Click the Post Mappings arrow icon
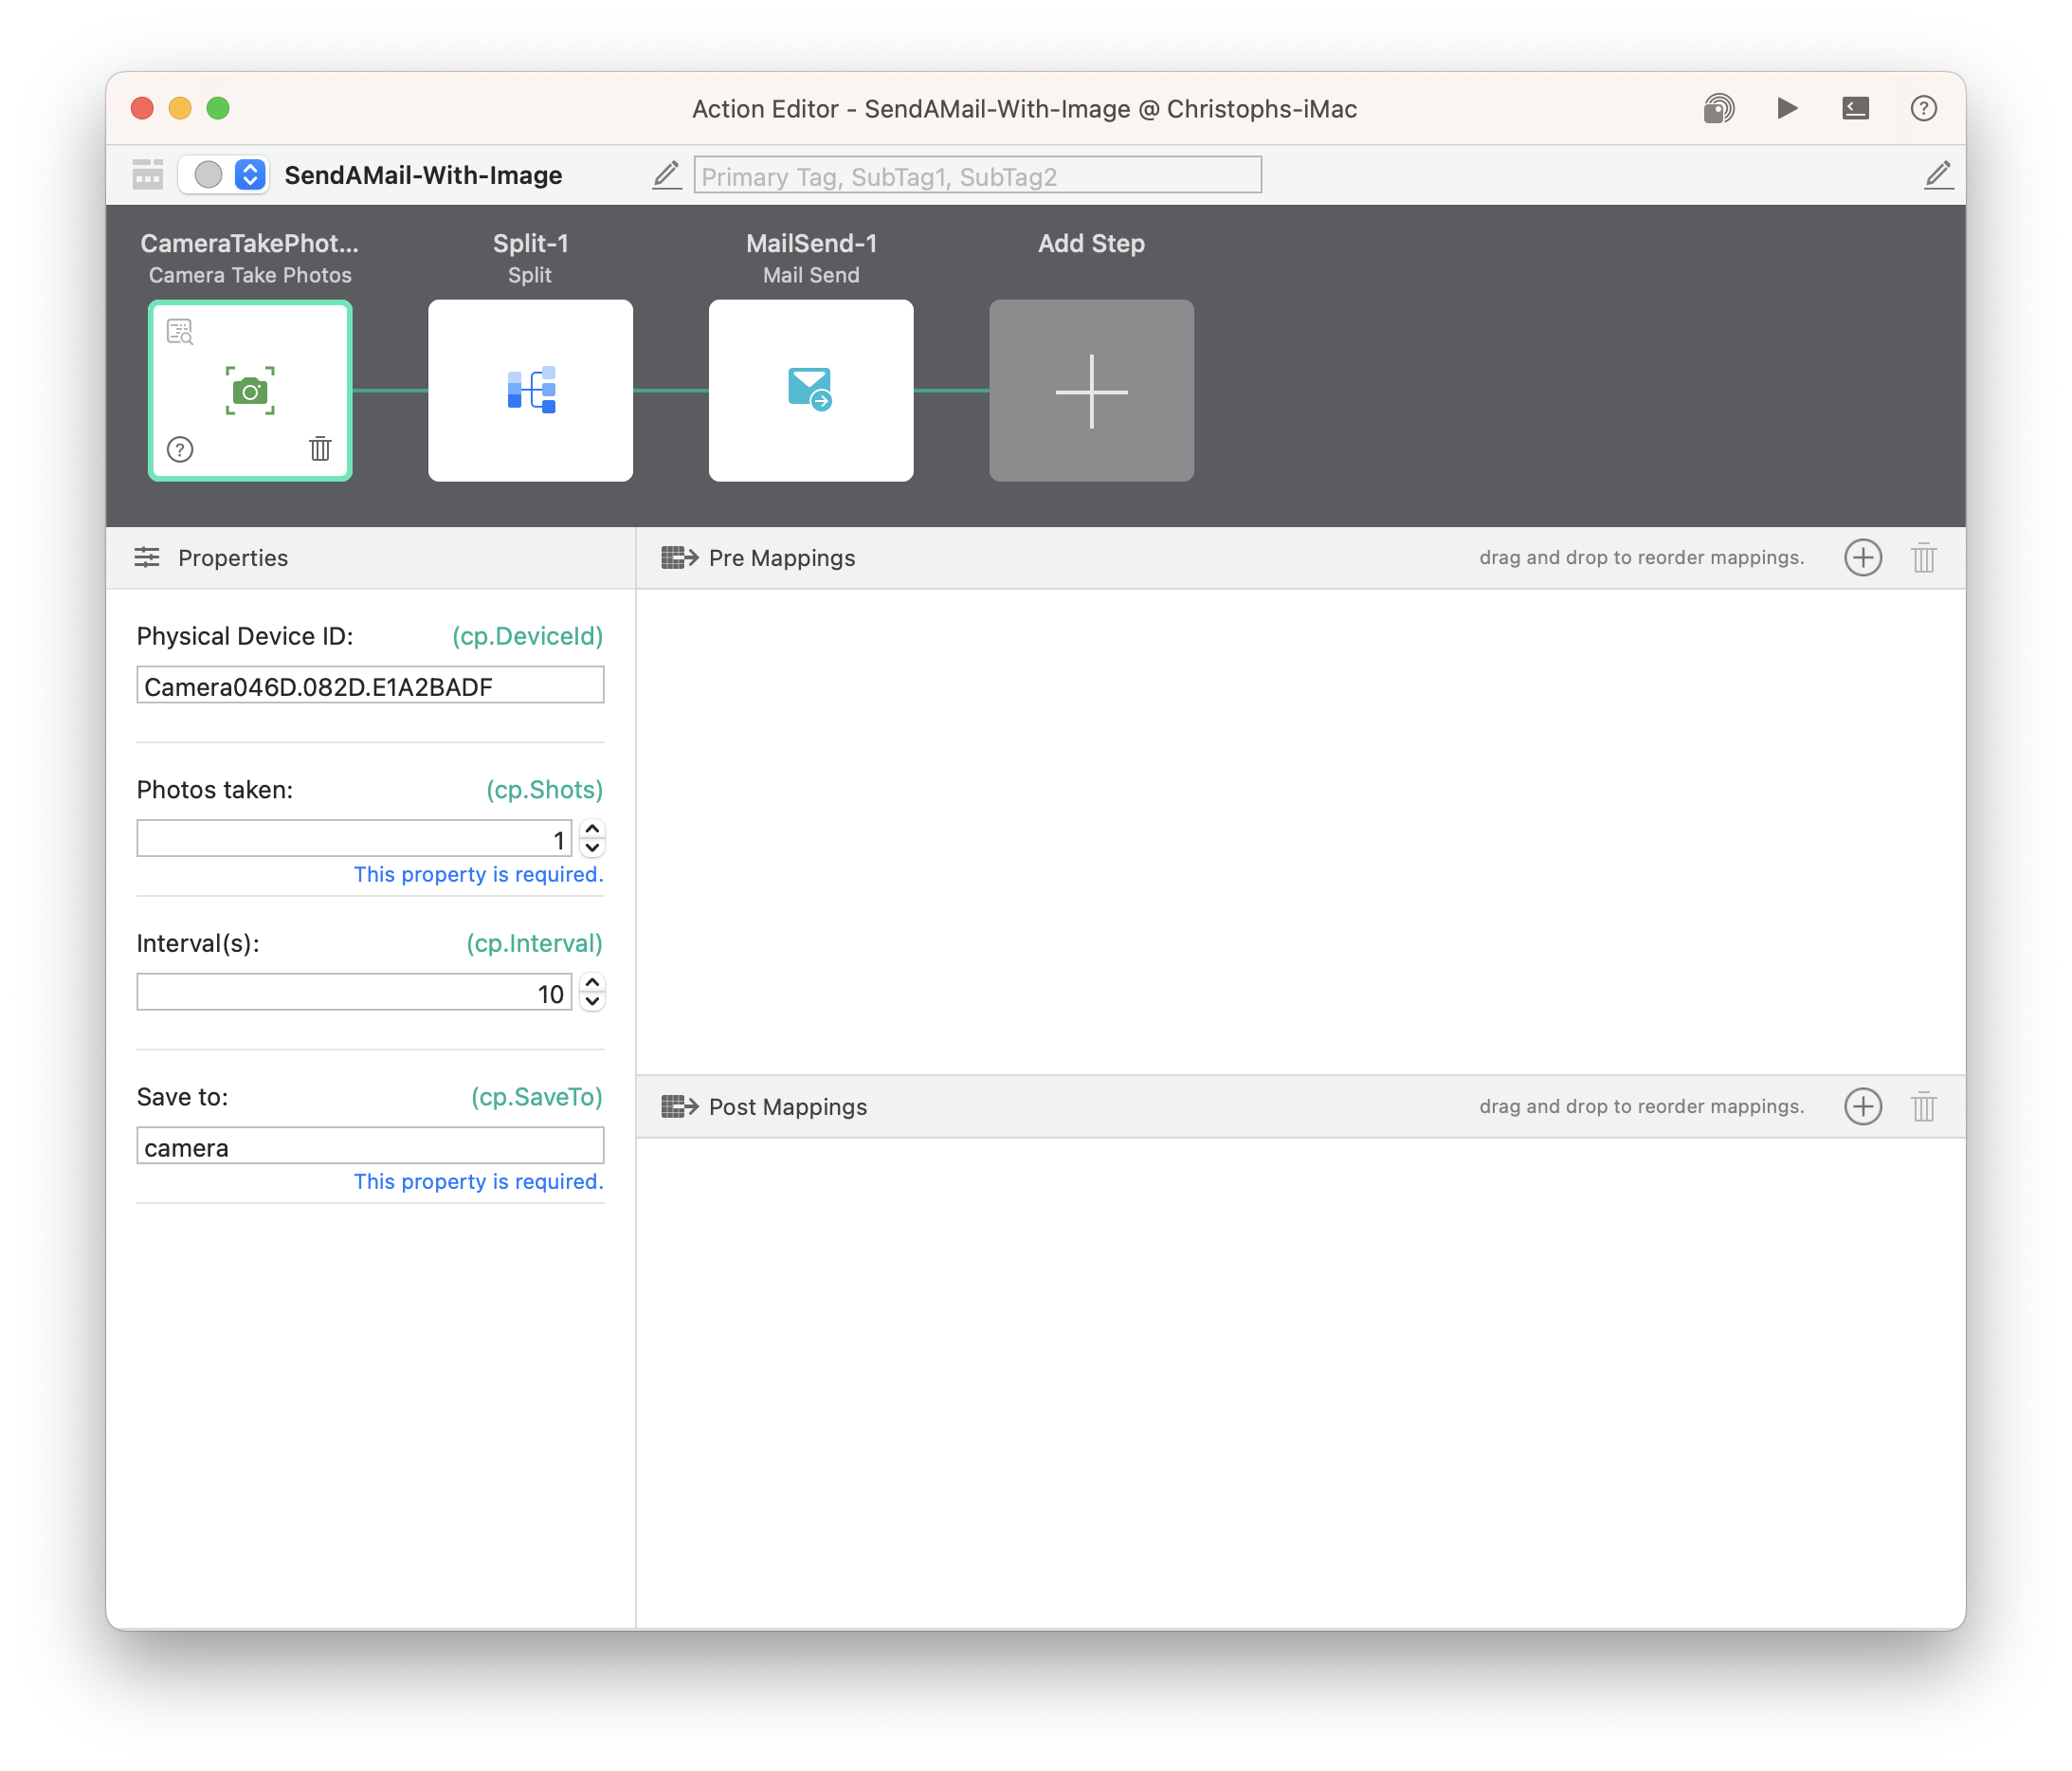2072x1771 pixels. coord(679,1106)
